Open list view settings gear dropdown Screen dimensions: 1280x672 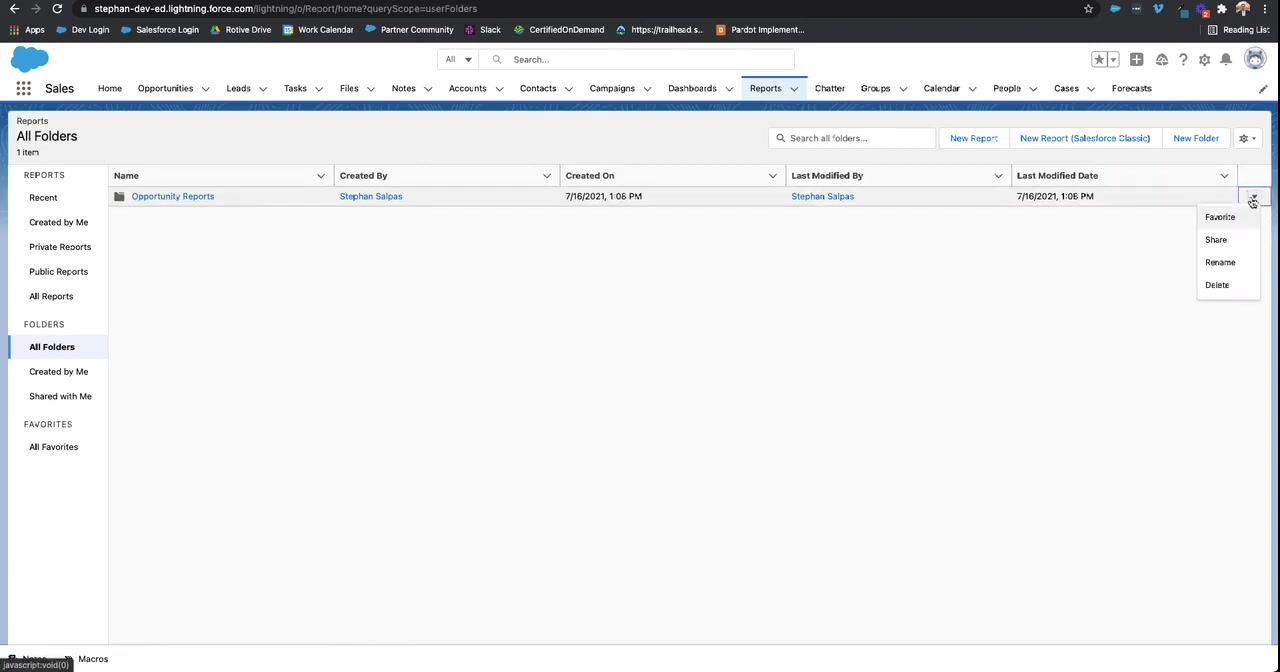(x=1248, y=138)
